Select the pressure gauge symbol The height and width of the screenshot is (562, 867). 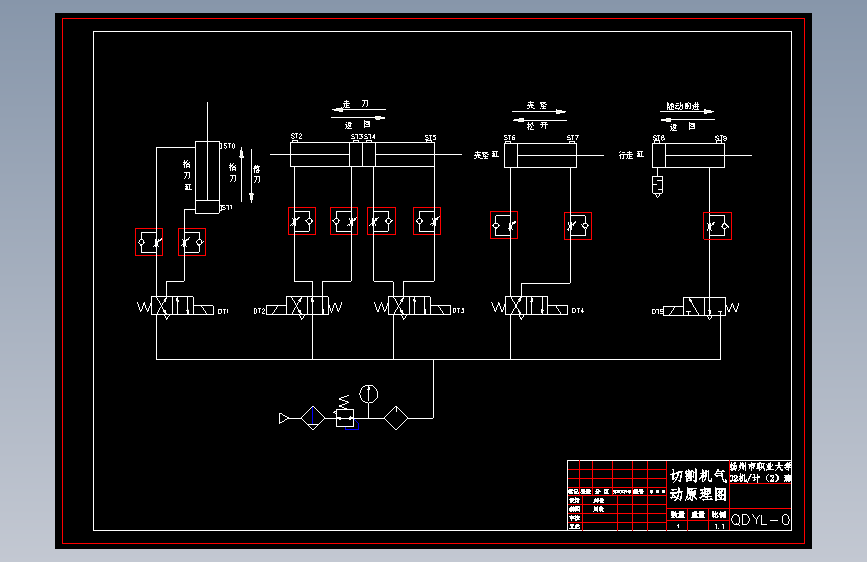click(369, 394)
